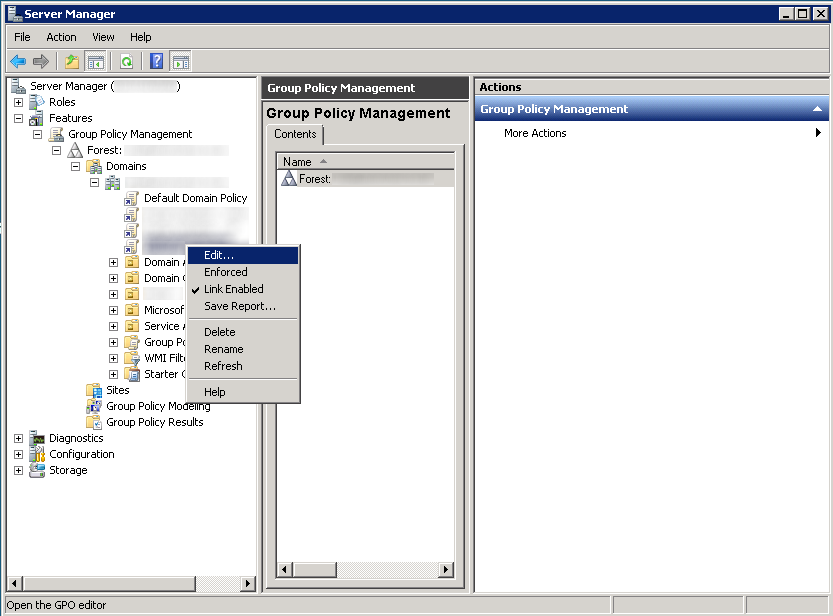Choose Delete from the context menu
Viewport: 833px width, 616px height.
[x=243, y=332]
